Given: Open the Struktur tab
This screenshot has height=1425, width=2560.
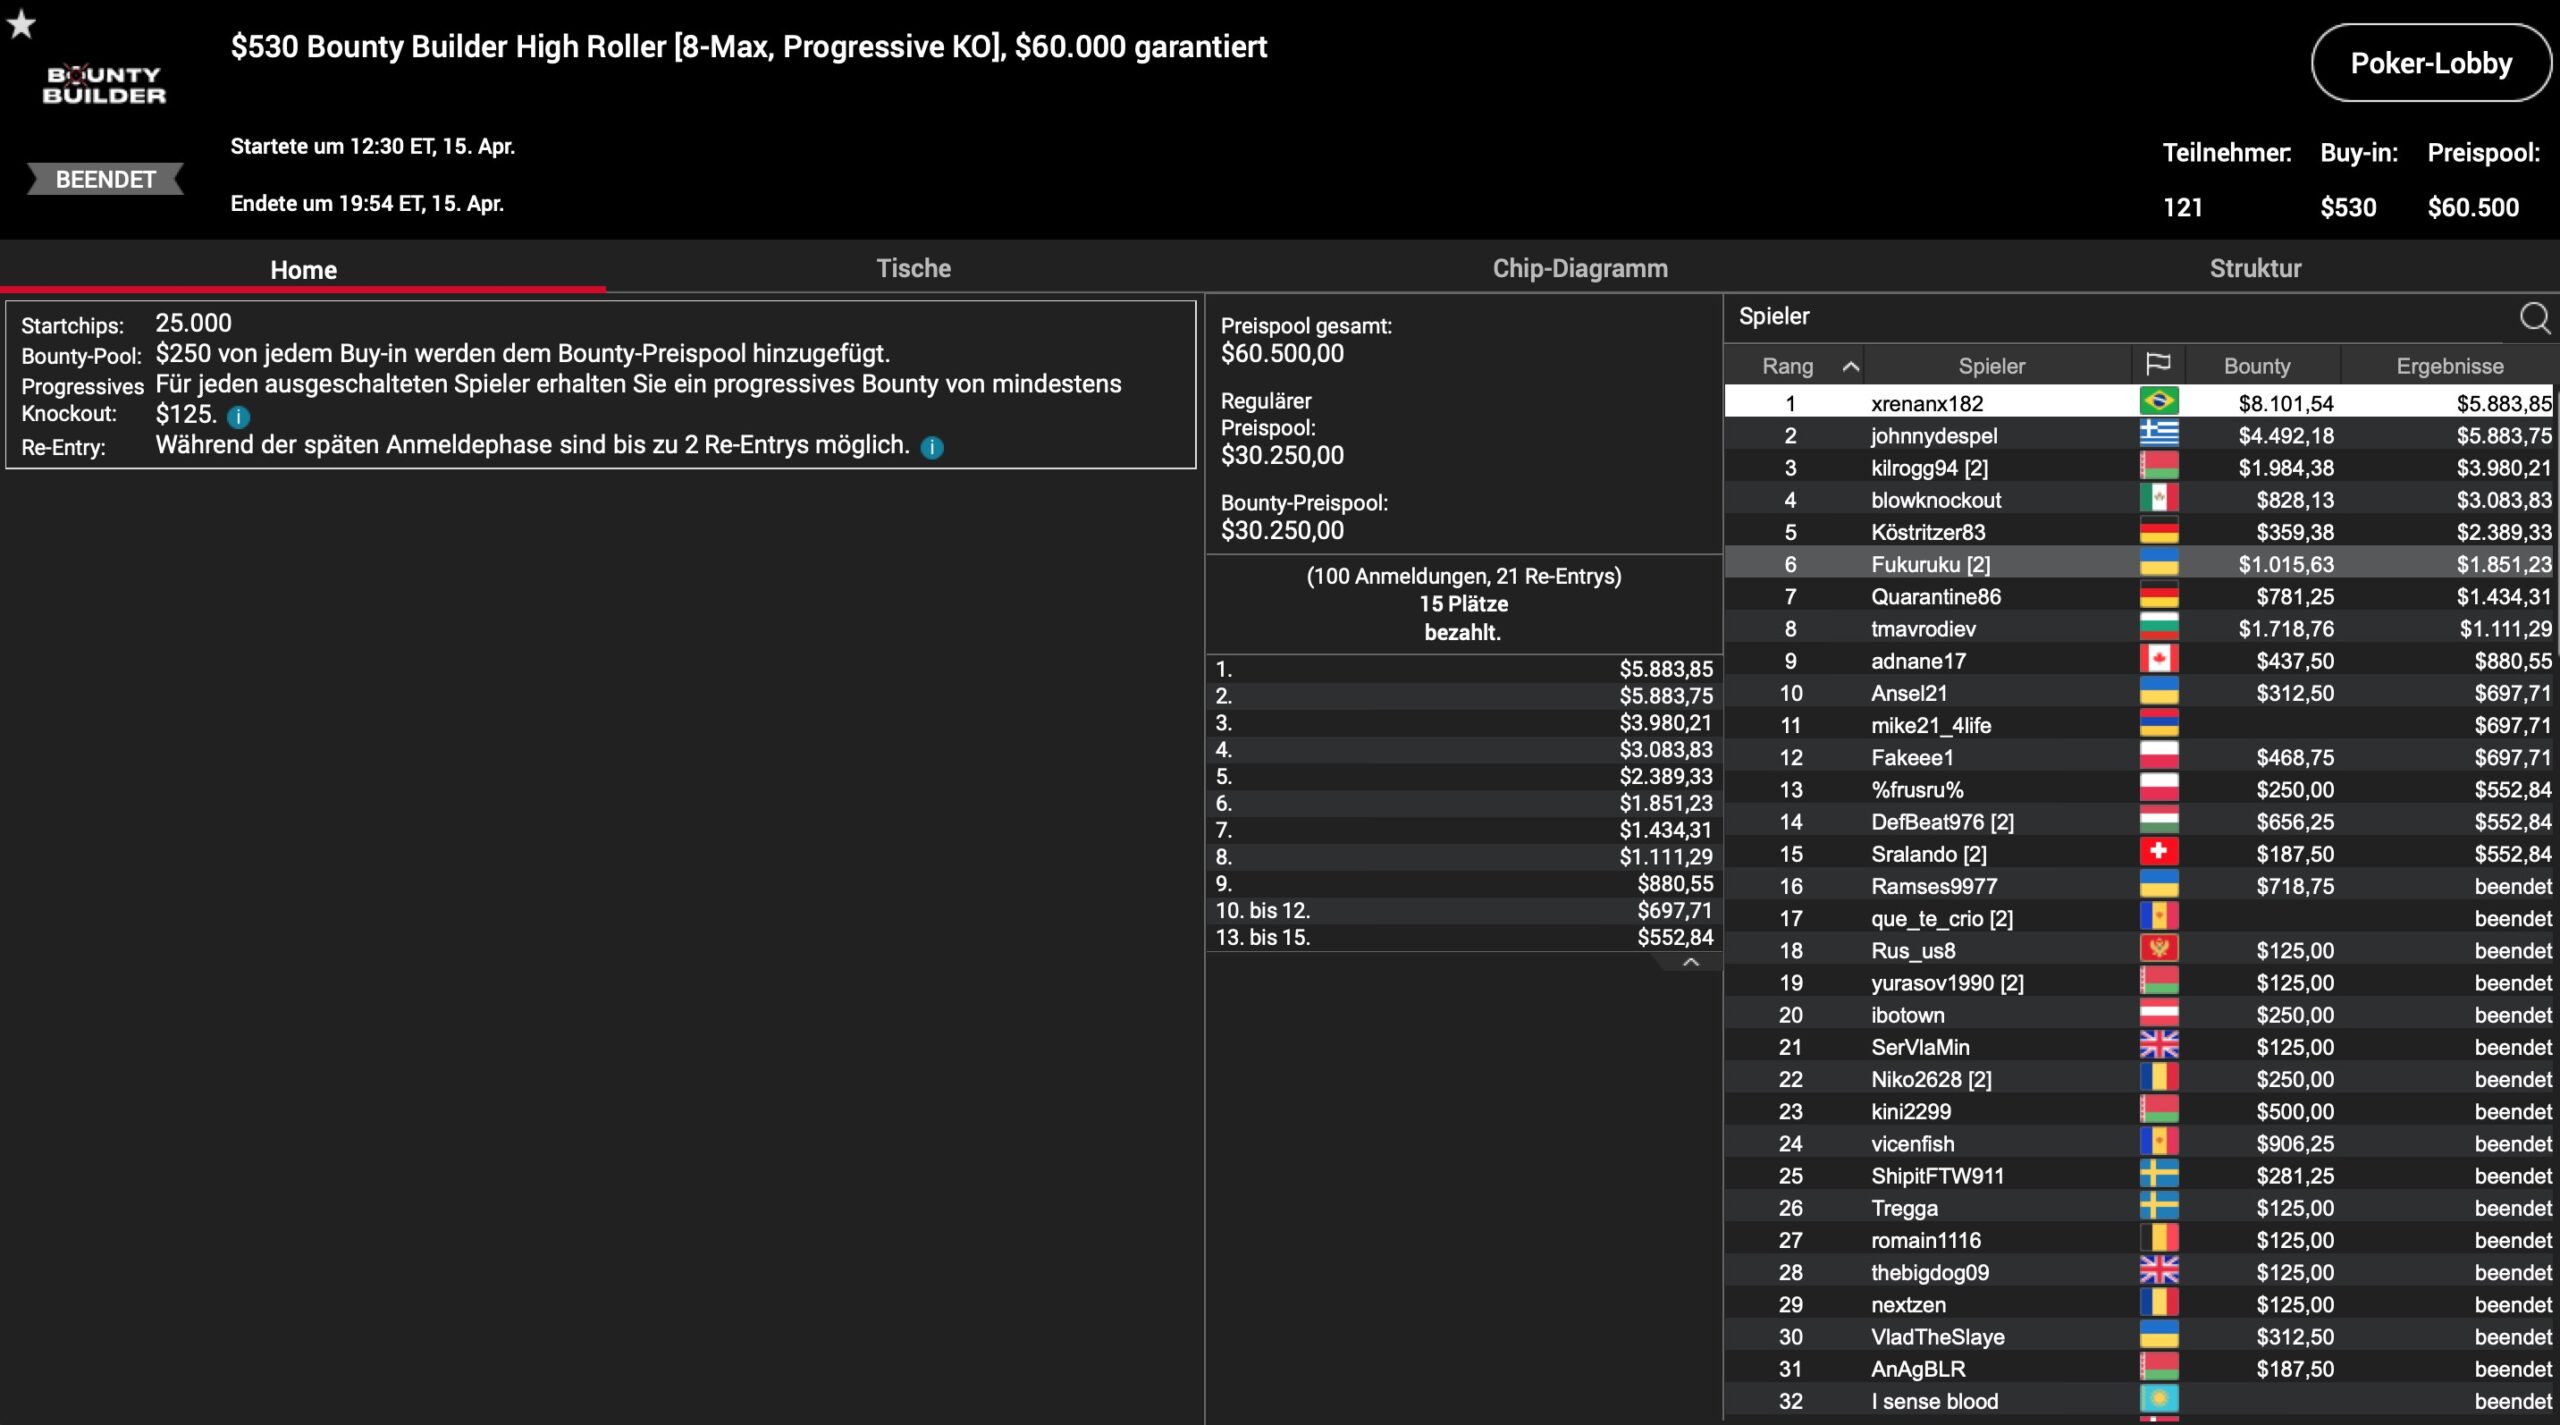Looking at the screenshot, I should click(2254, 268).
